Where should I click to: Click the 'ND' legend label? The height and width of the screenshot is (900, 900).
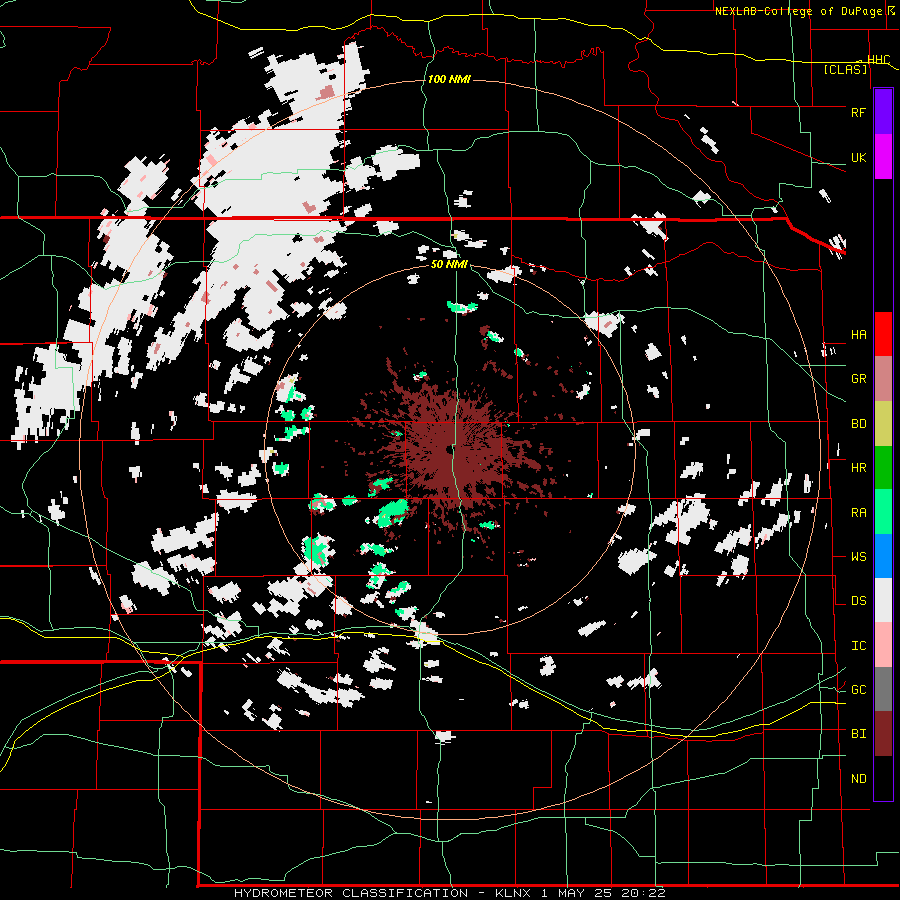pos(858,779)
